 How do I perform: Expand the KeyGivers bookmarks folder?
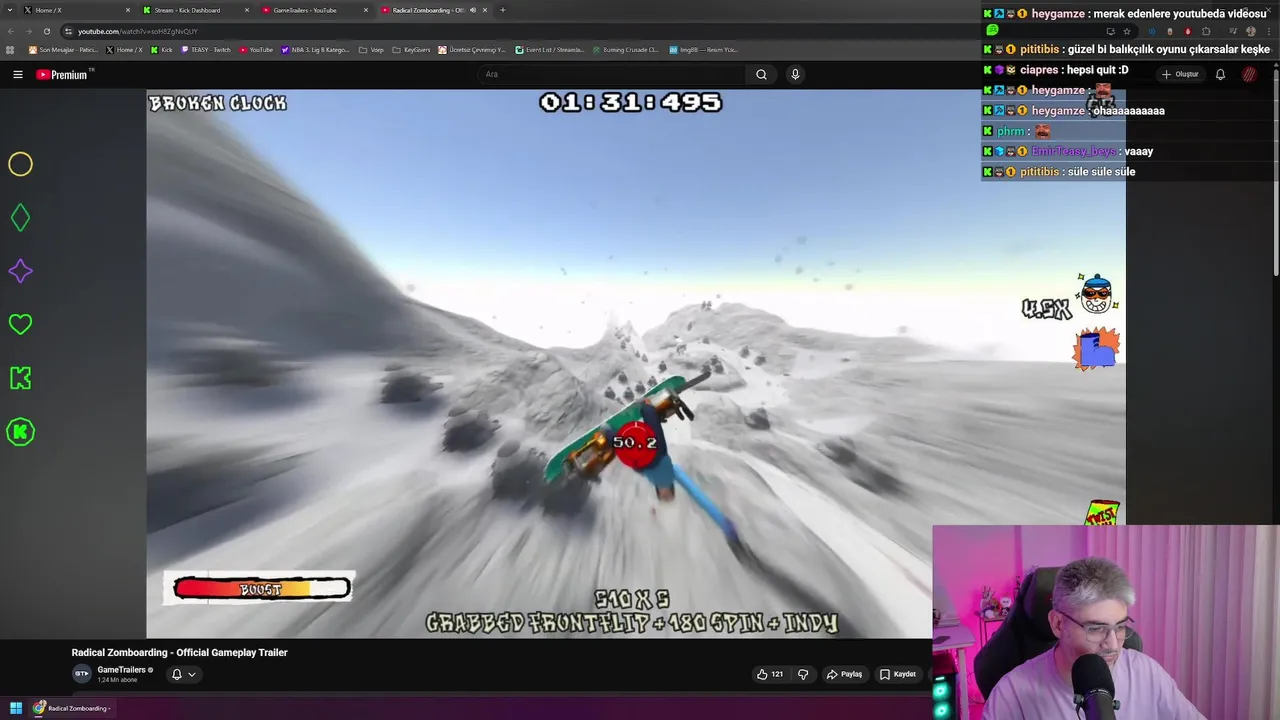point(410,49)
